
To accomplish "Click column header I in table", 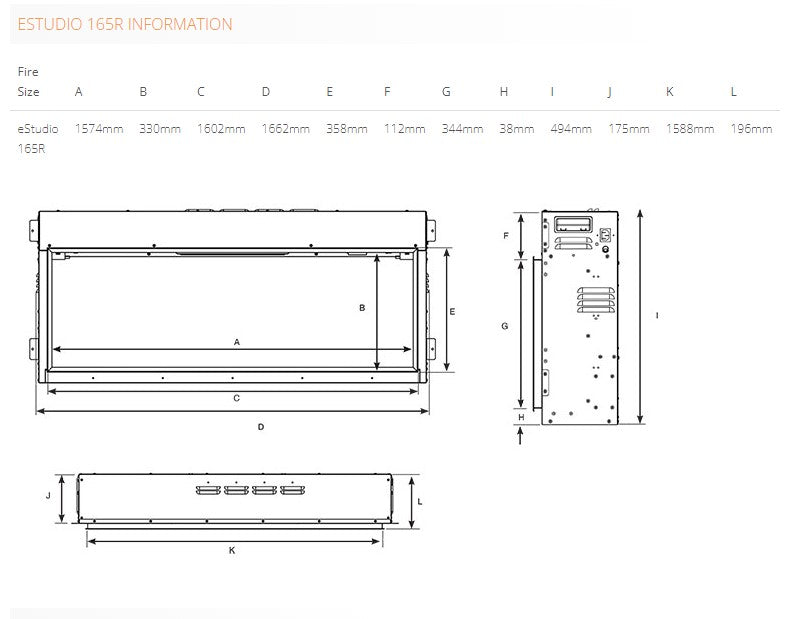I will [x=552, y=92].
